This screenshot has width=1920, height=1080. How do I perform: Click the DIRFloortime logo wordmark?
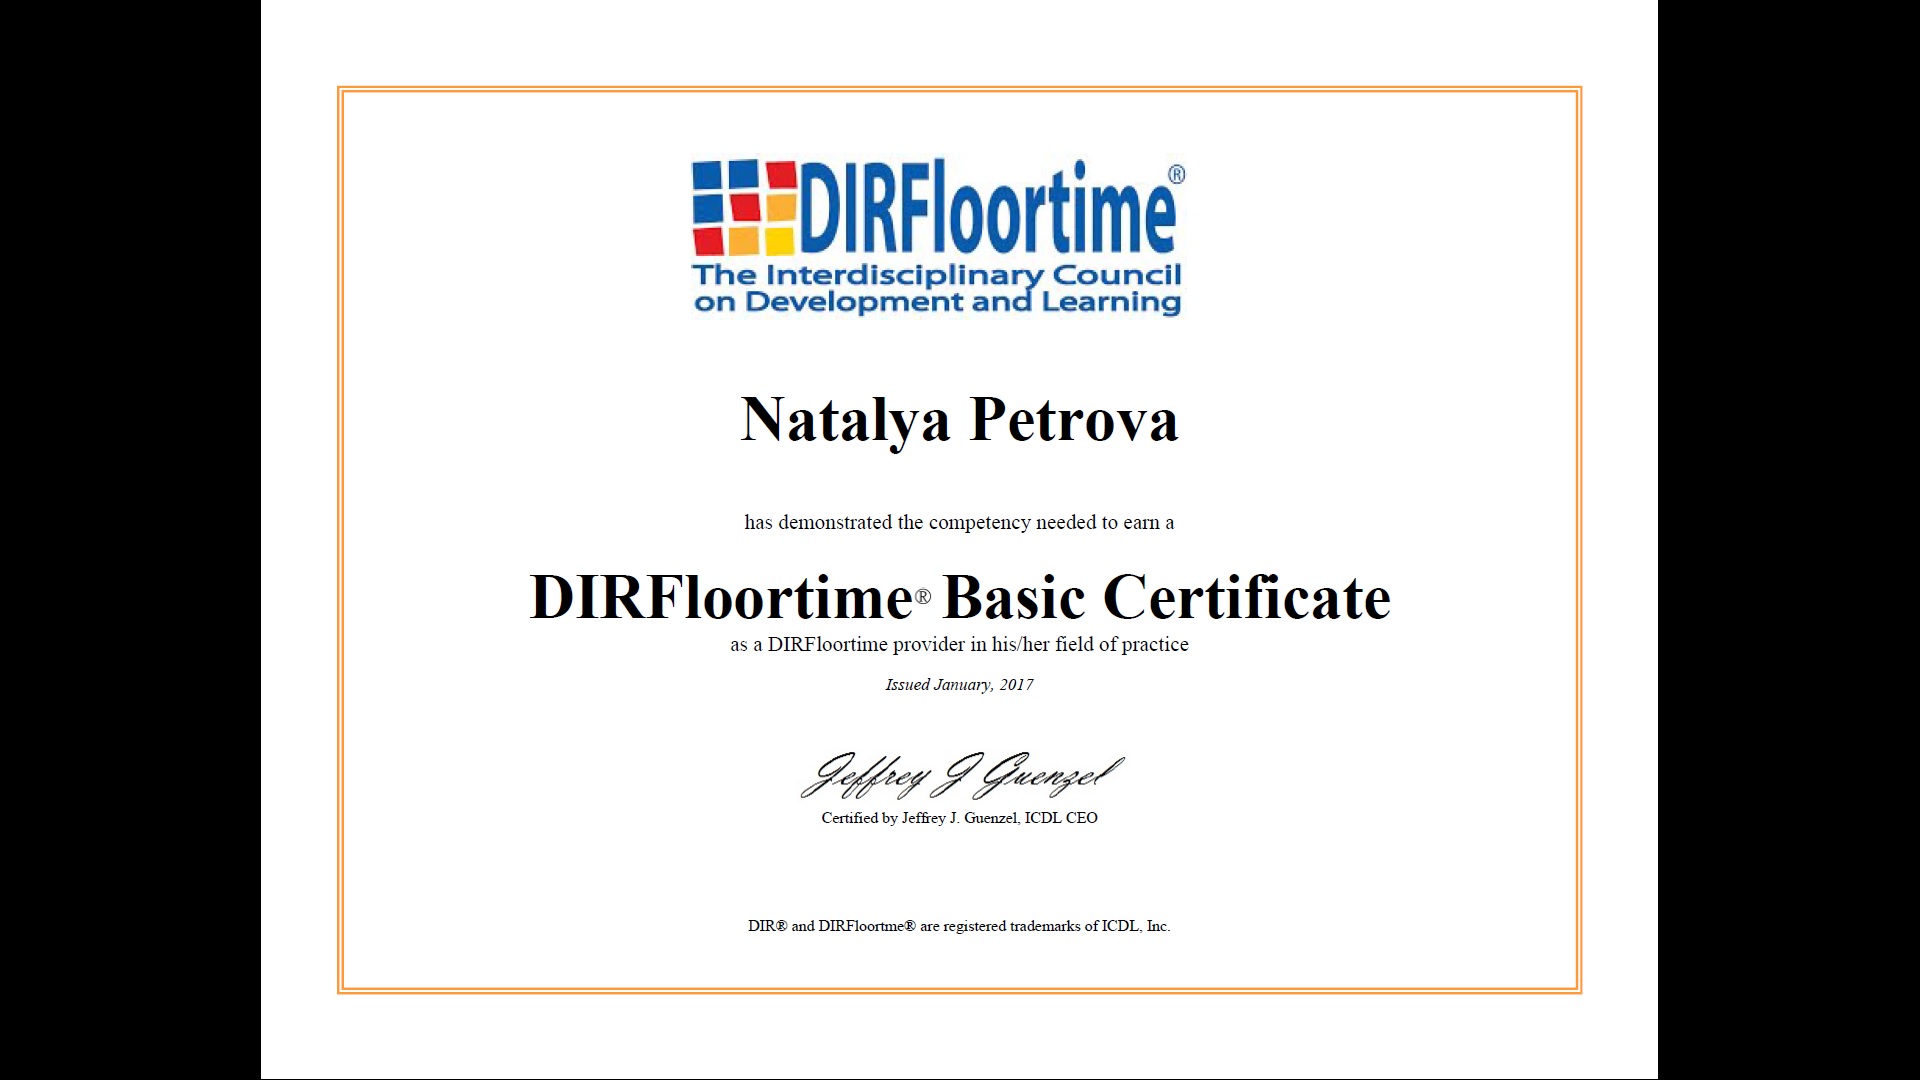click(x=986, y=208)
